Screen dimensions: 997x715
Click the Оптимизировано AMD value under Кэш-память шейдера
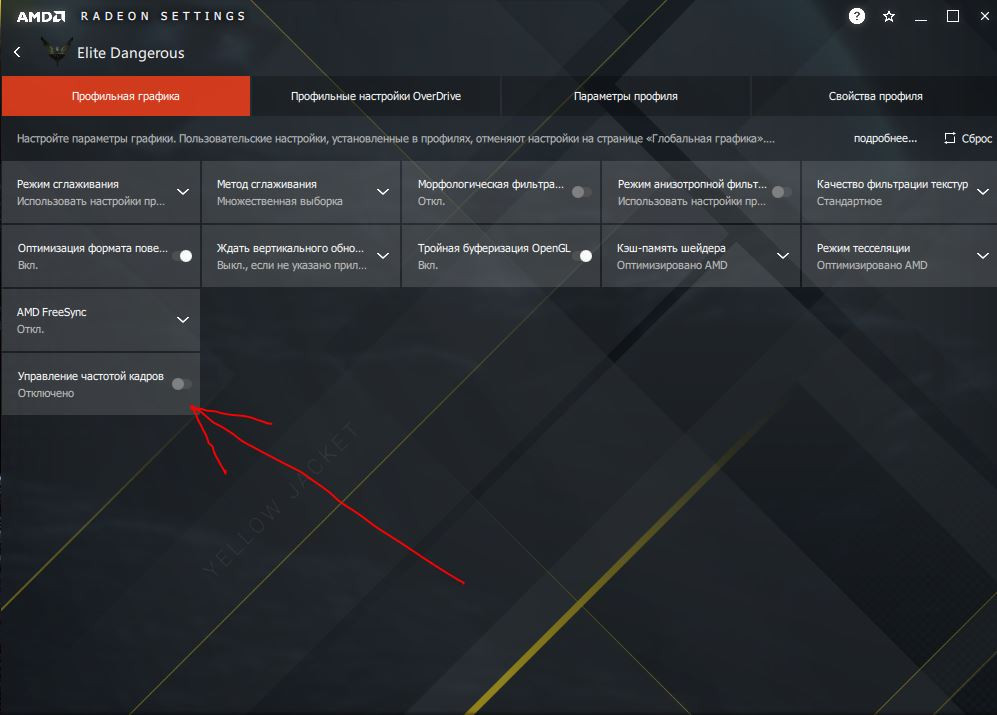(671, 265)
